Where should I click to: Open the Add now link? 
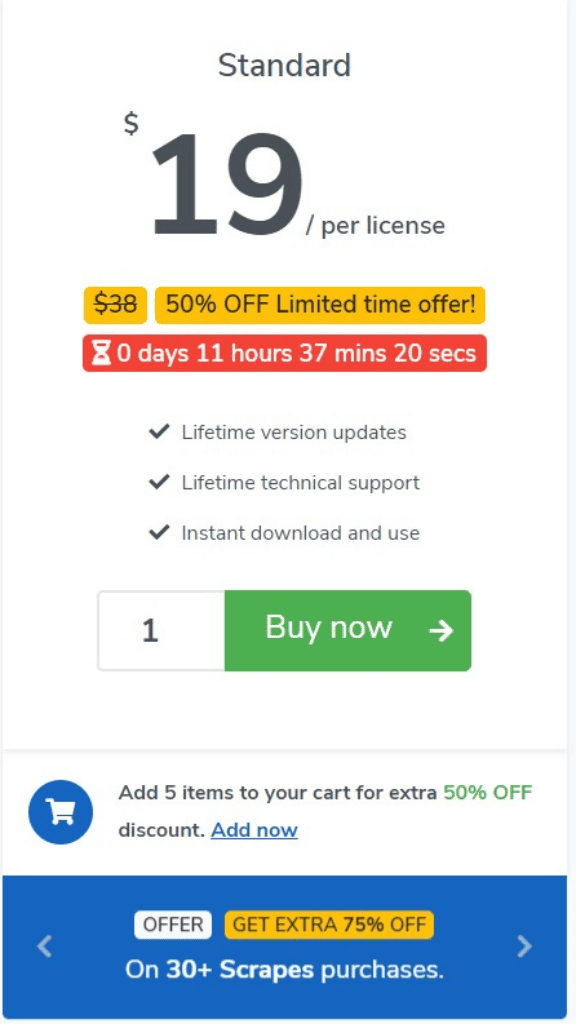(x=254, y=830)
